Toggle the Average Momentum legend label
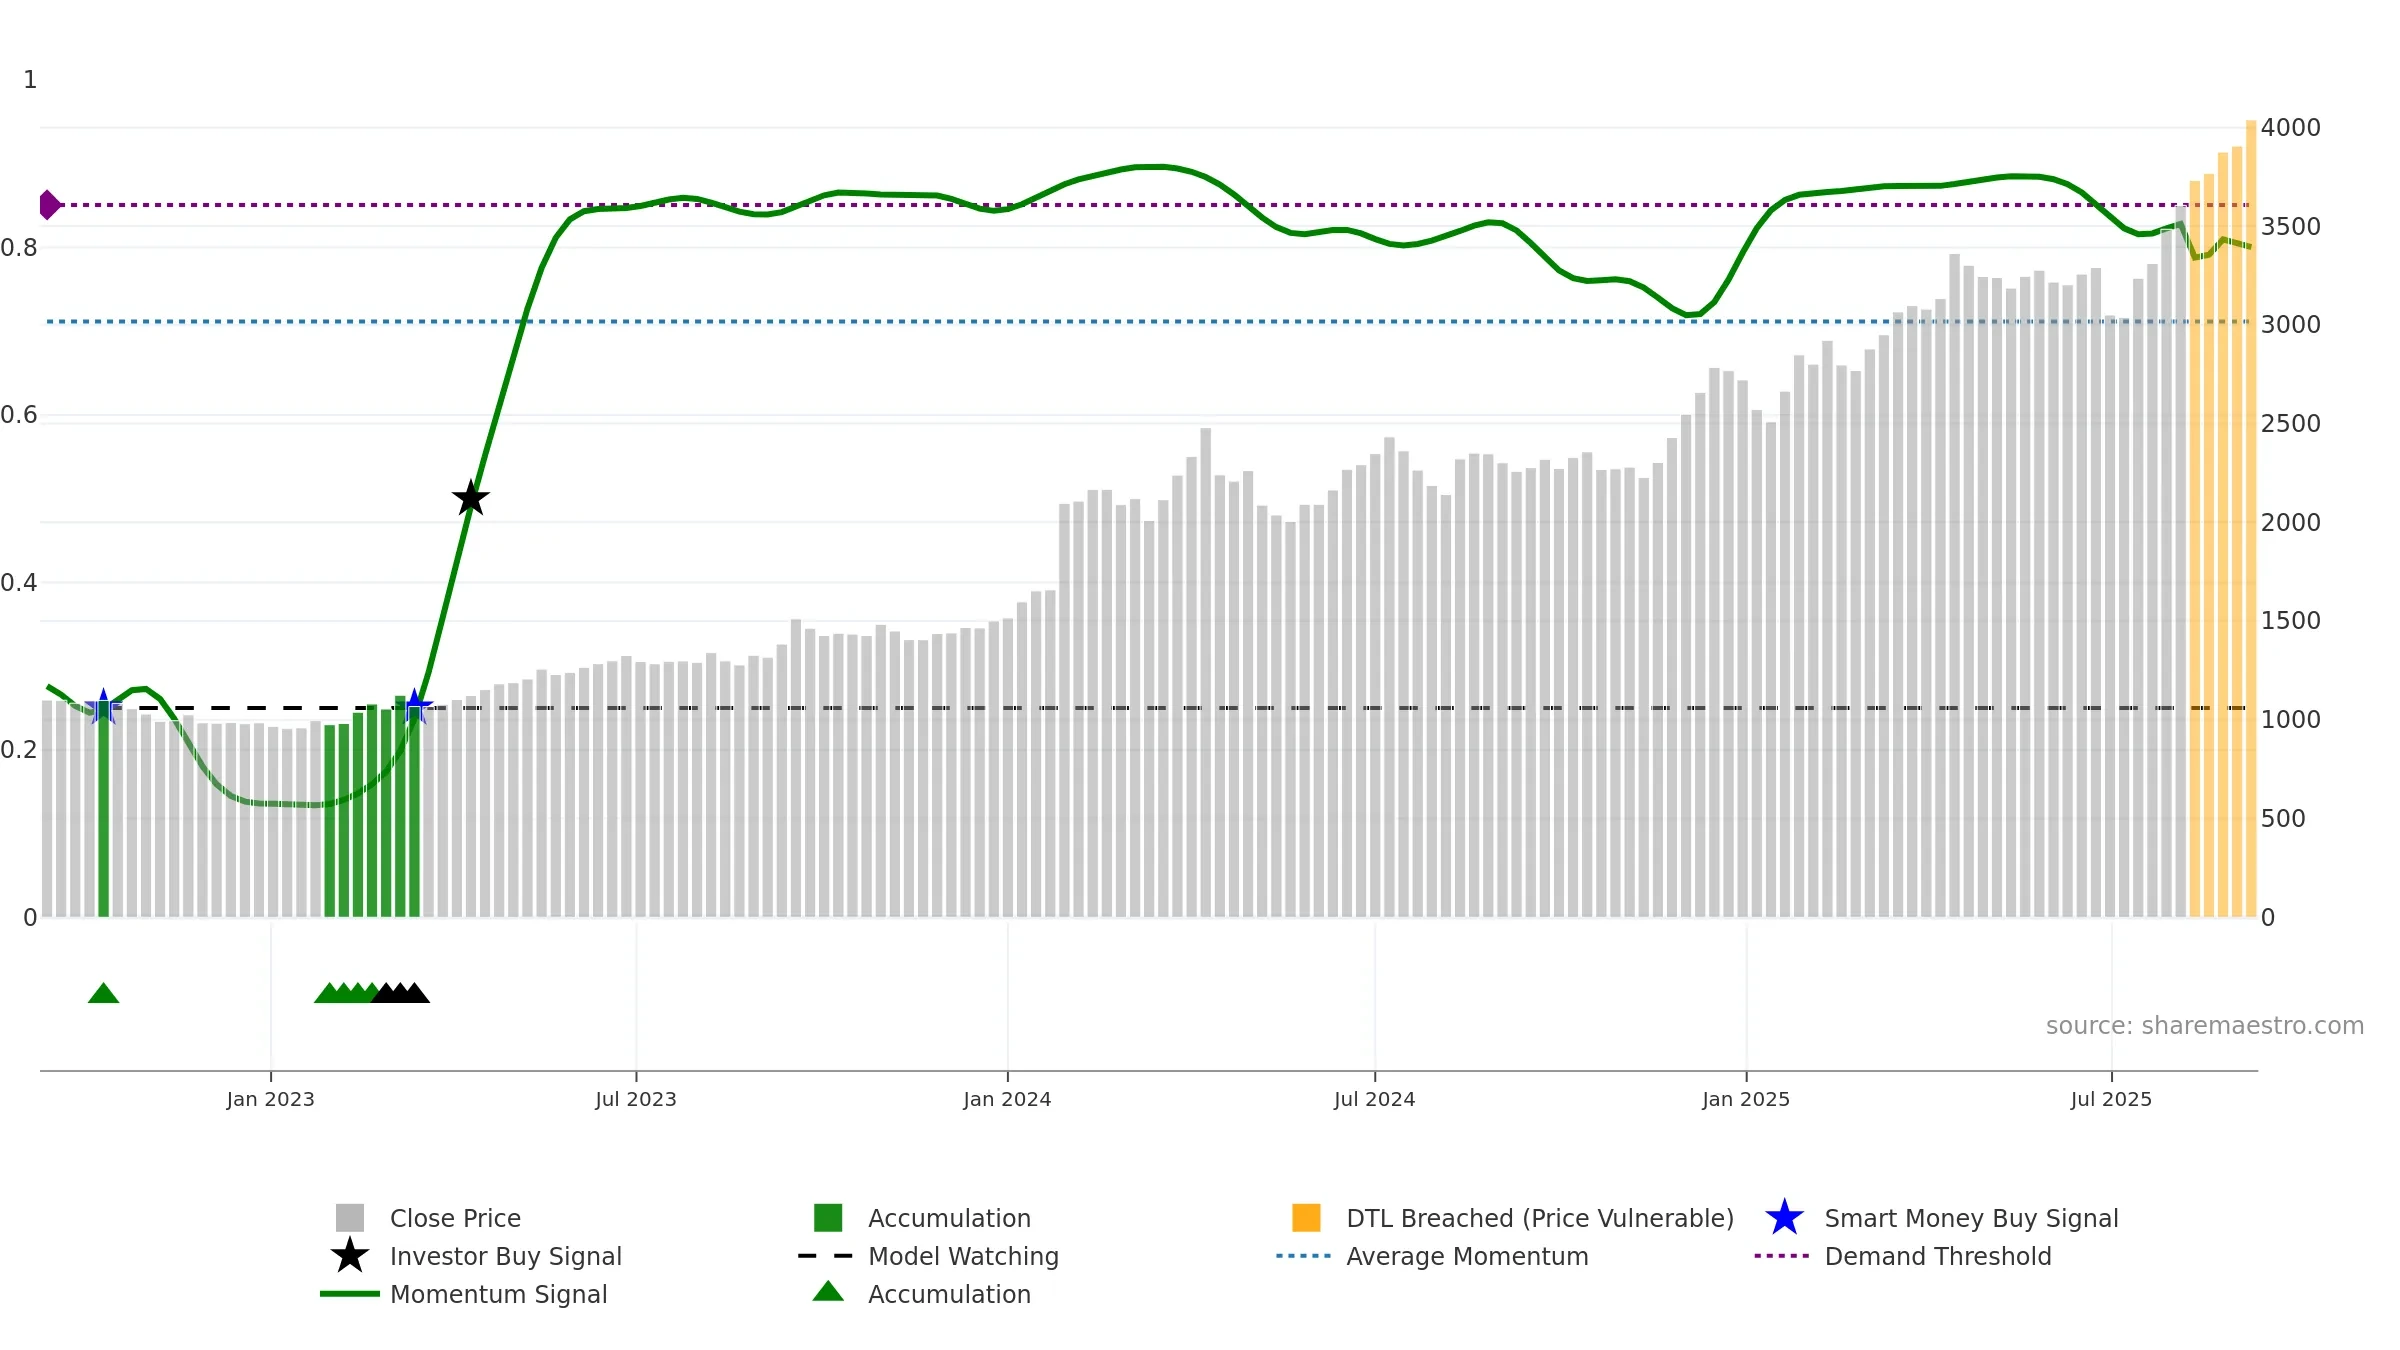The height and width of the screenshot is (1350, 2400). pos(1467,1256)
